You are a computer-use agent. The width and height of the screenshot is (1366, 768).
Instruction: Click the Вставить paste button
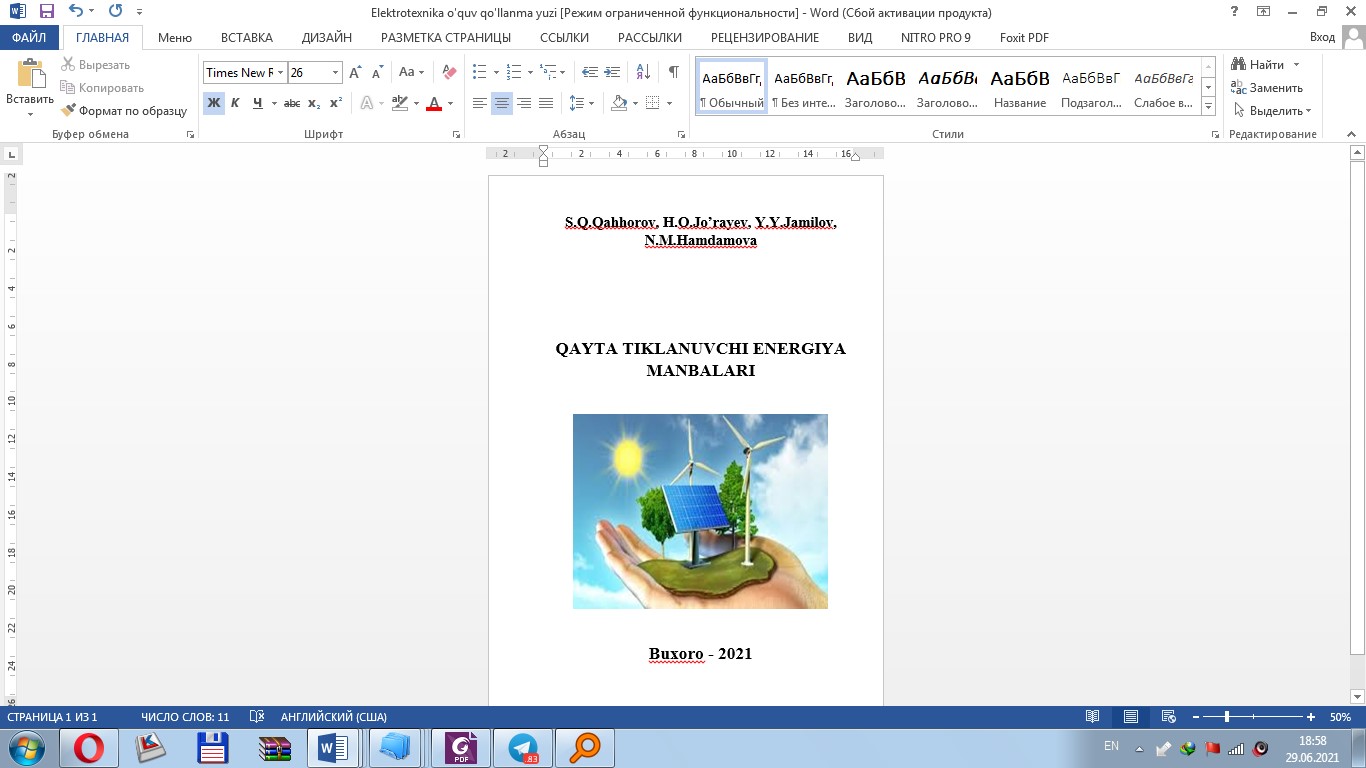coord(30,80)
